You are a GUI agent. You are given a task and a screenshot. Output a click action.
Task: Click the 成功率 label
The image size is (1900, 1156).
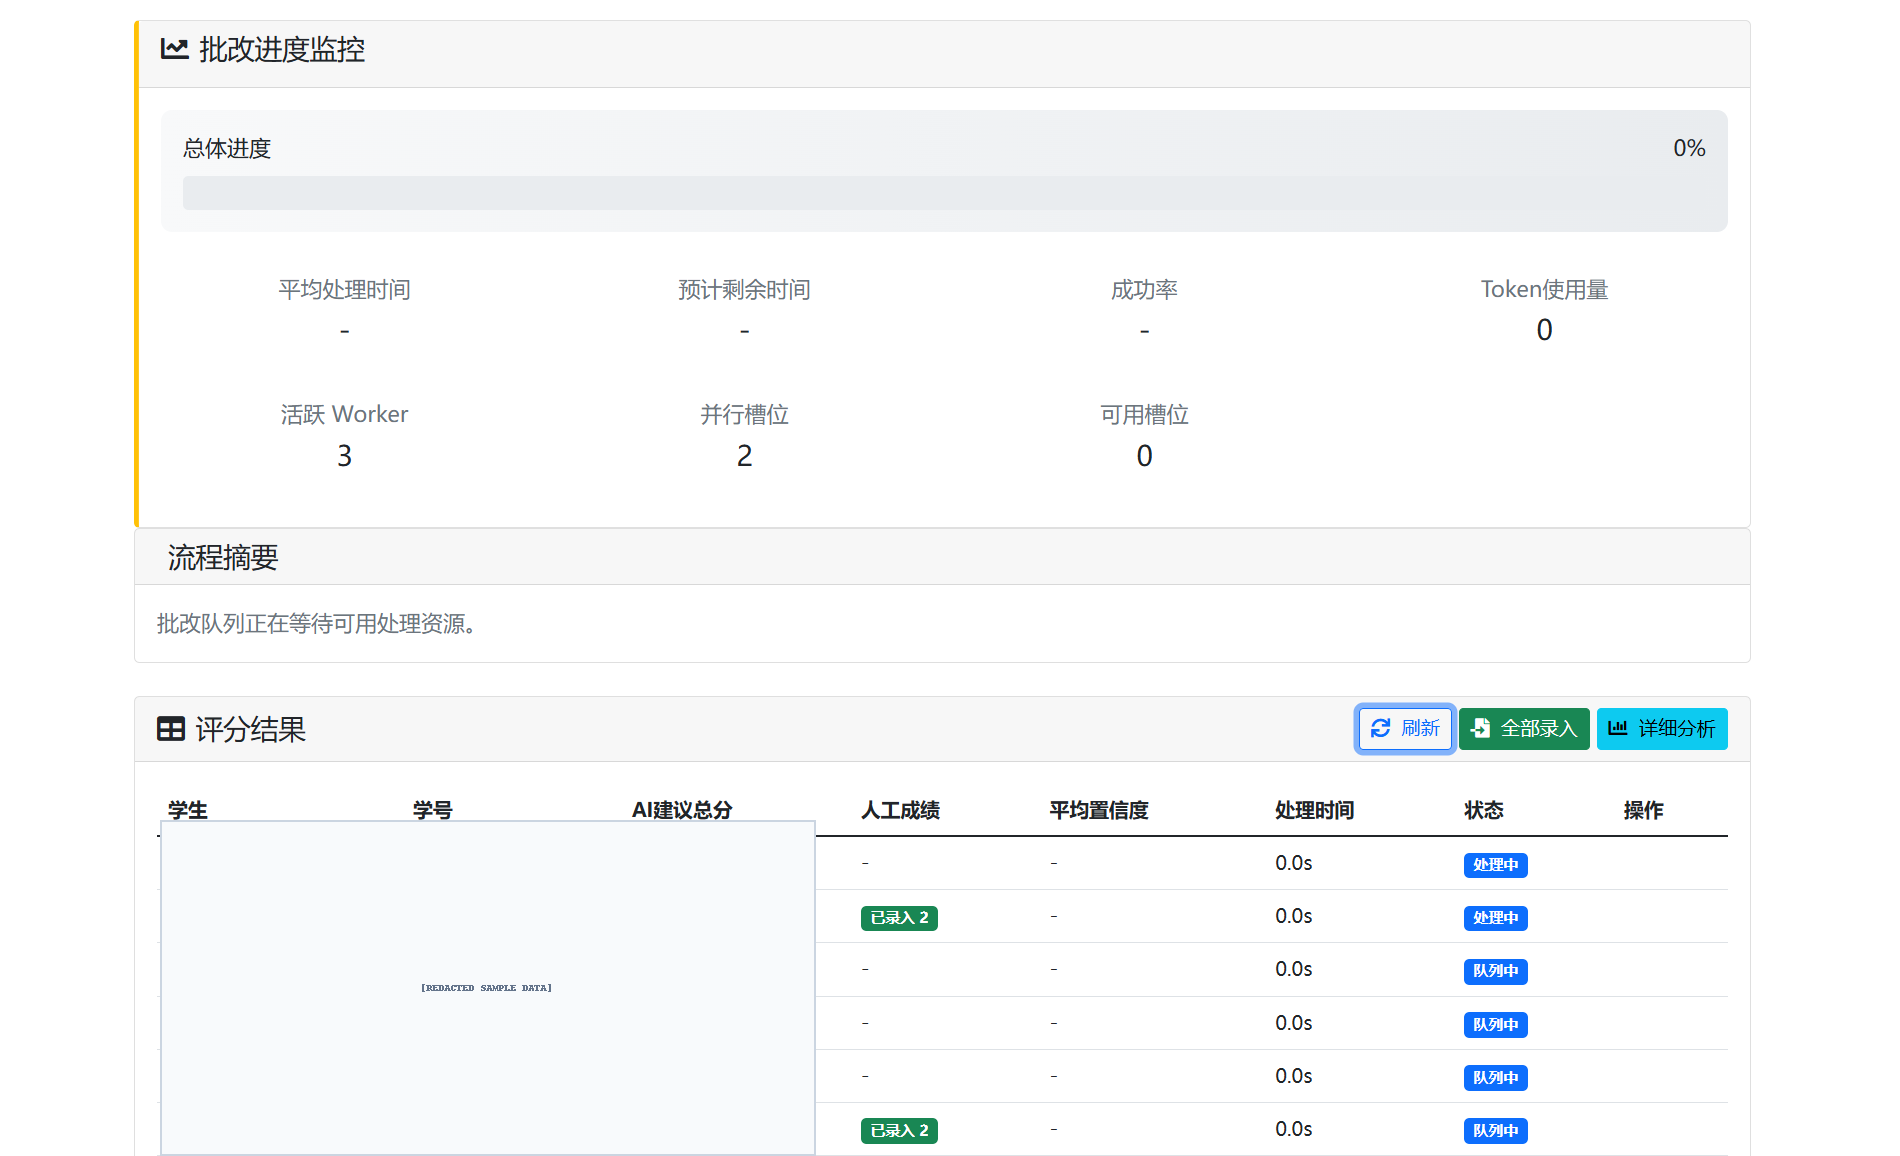point(1144,290)
